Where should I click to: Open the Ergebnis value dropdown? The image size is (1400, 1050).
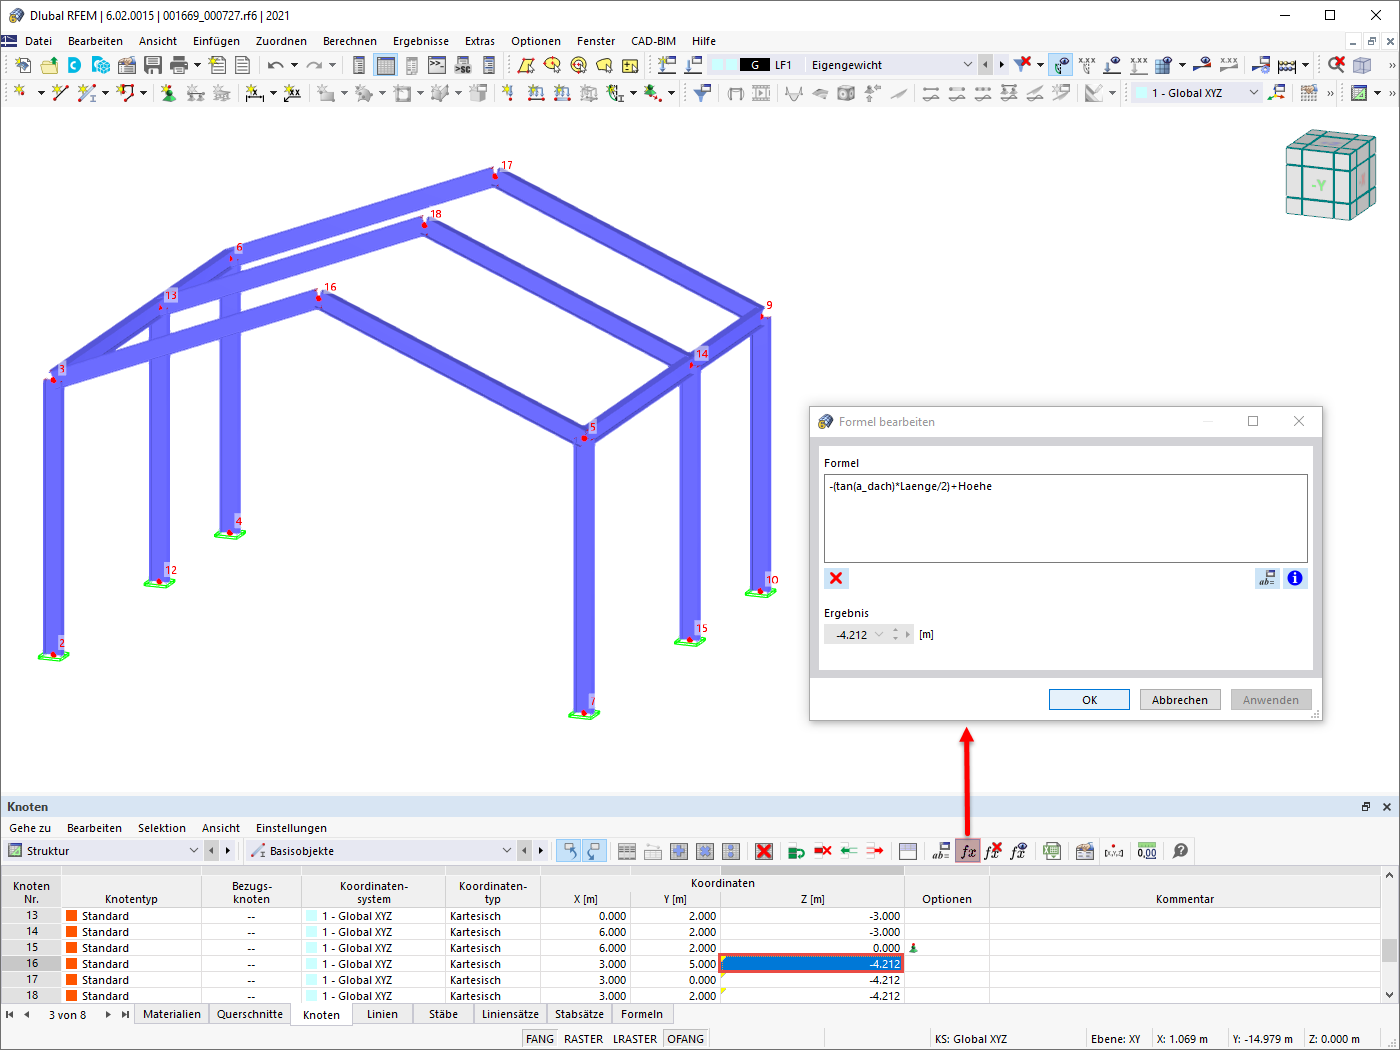879,635
